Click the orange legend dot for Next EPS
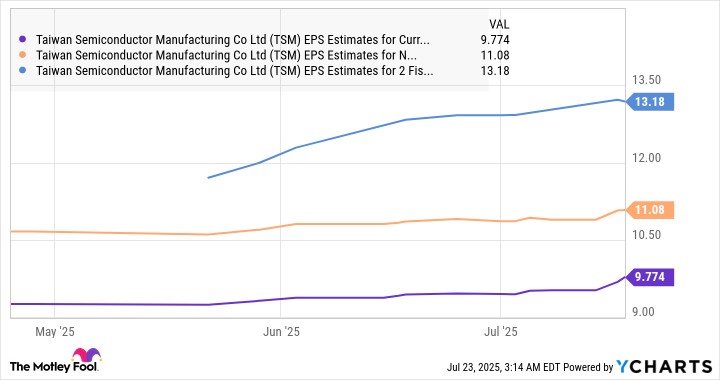The width and height of the screenshot is (720, 380). coord(22,55)
